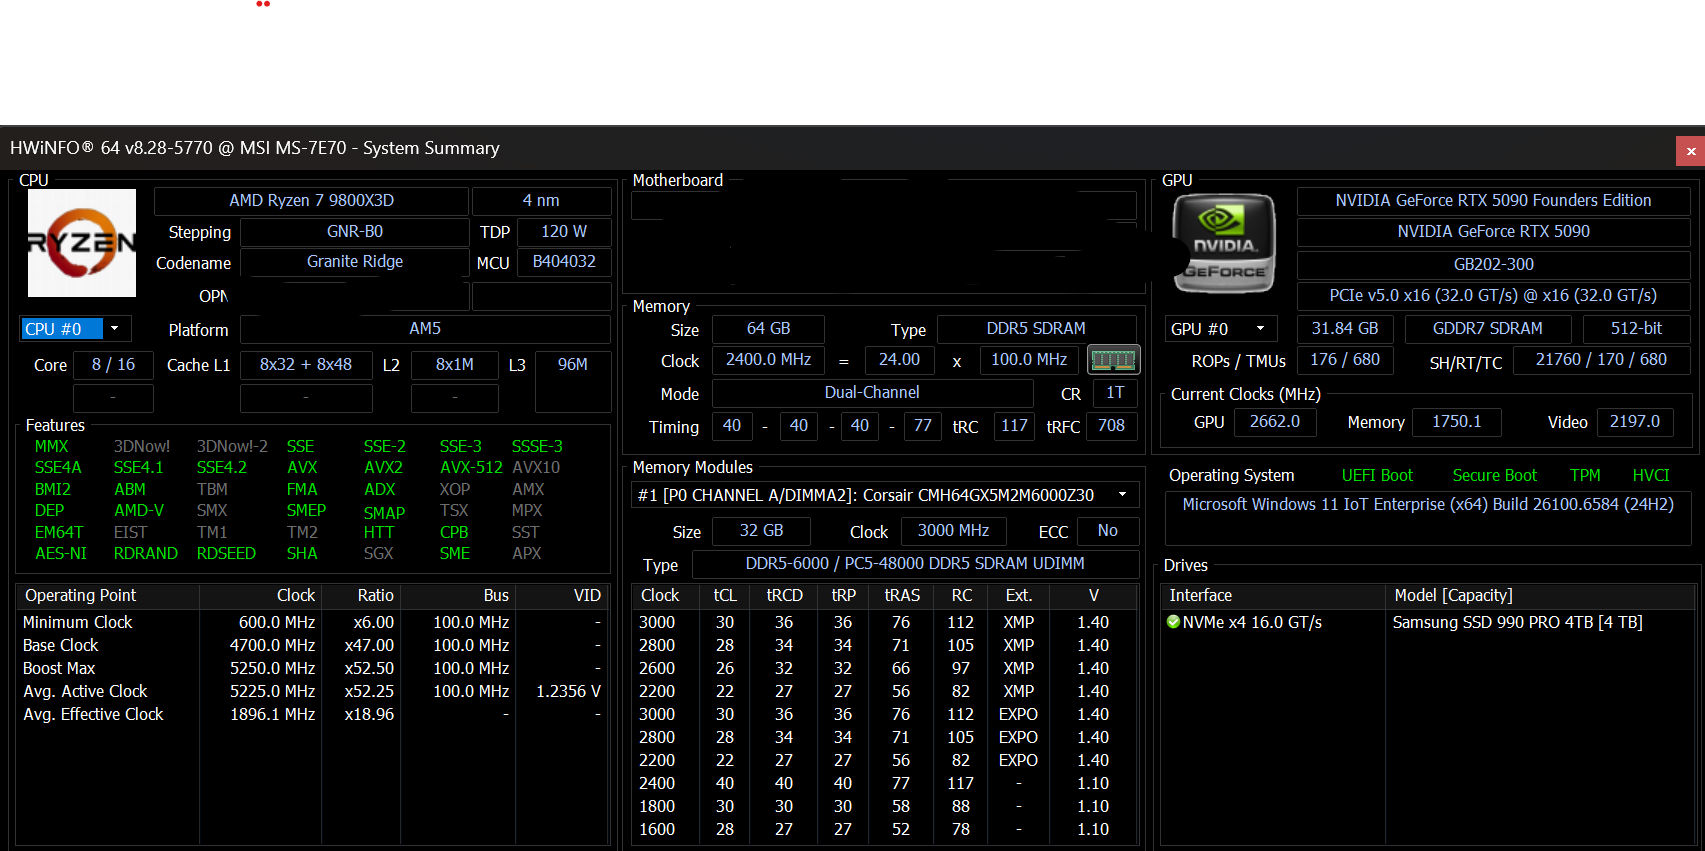Click the L3 cache value 96M
This screenshot has width=1705, height=851.
573,365
